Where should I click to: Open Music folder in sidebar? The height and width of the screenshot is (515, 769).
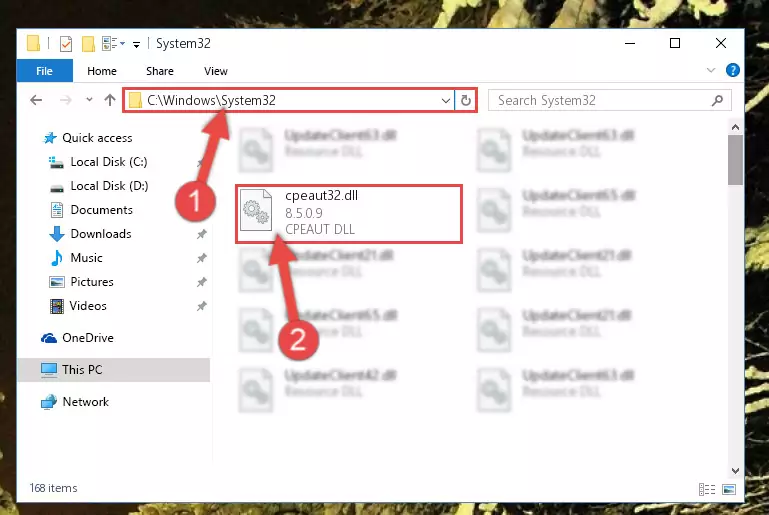pos(86,258)
